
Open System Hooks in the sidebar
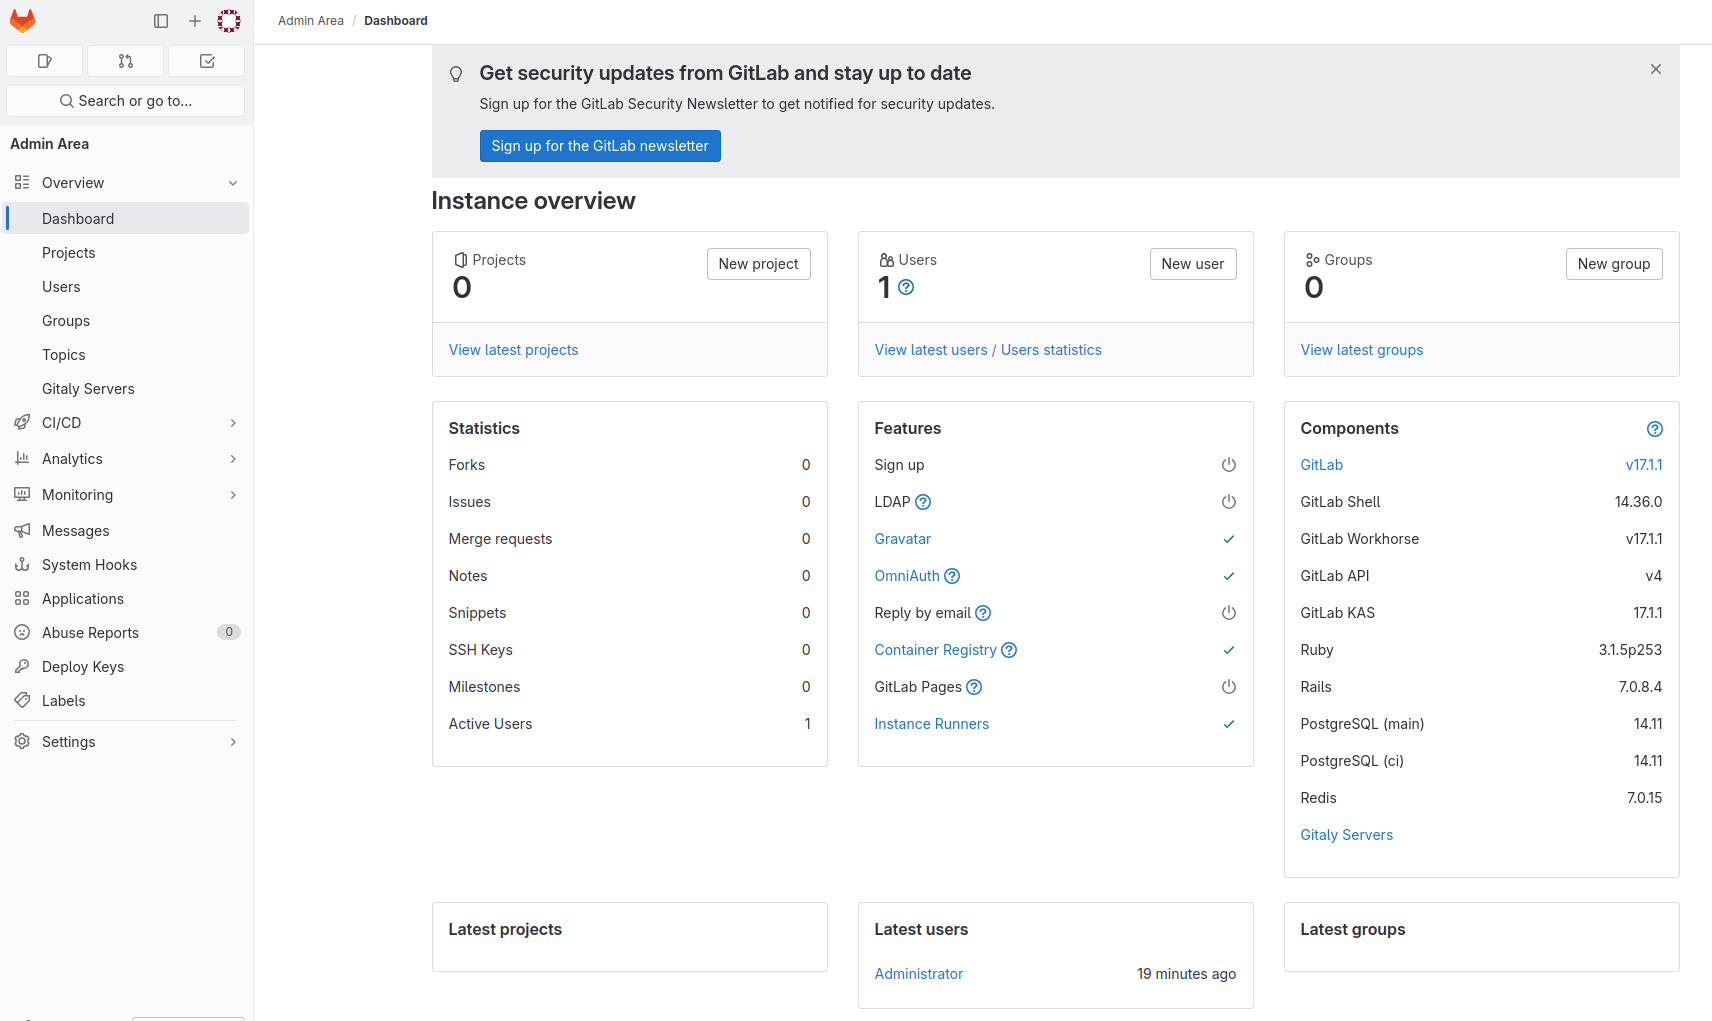127,565
